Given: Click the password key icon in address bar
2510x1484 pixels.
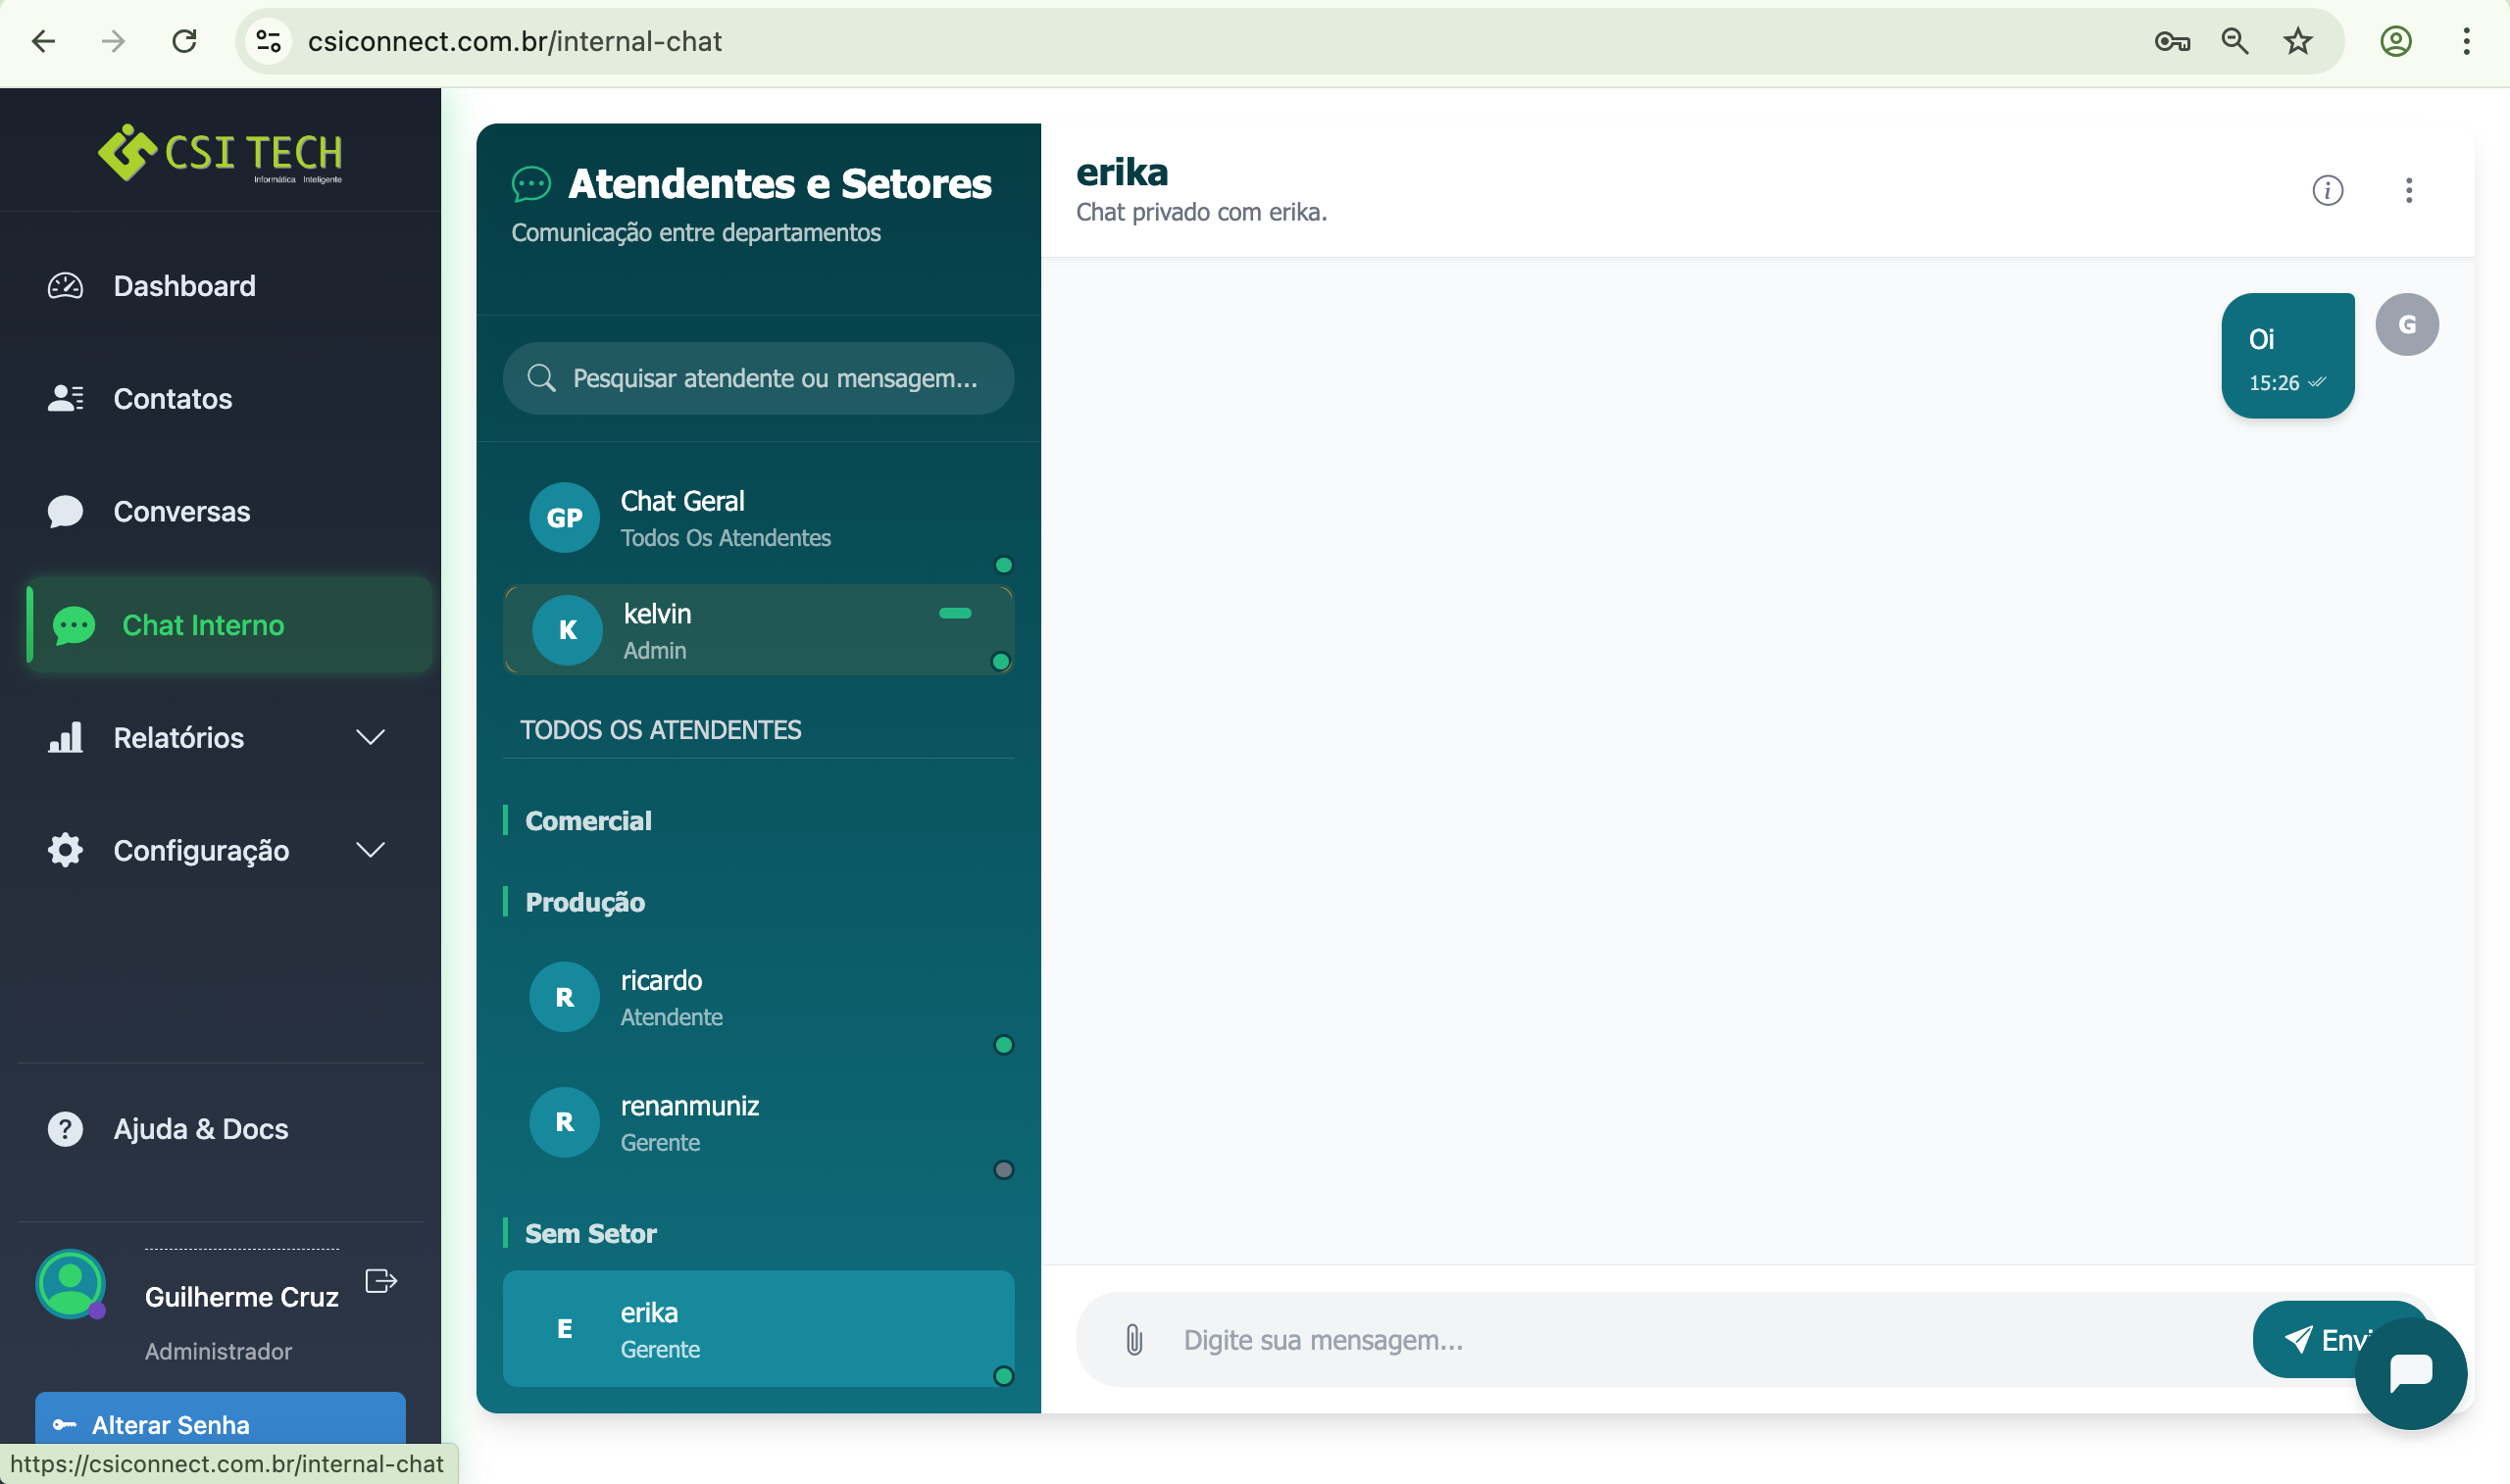Looking at the screenshot, I should pyautogui.click(x=2172, y=41).
